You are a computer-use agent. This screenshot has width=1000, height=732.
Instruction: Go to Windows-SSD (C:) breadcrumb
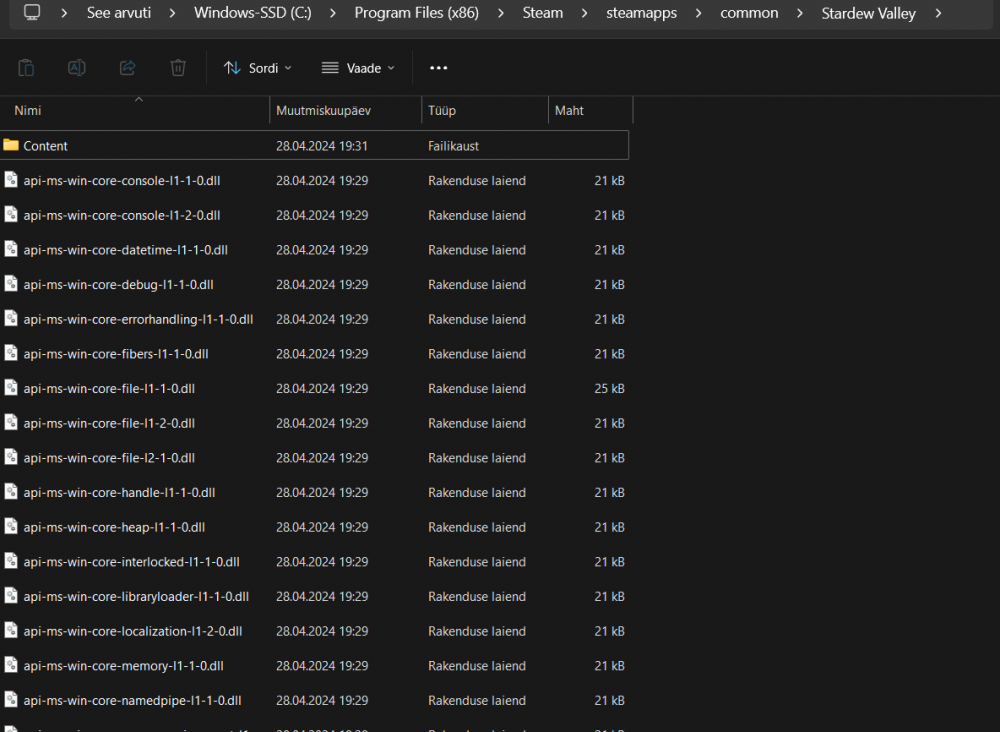(253, 13)
